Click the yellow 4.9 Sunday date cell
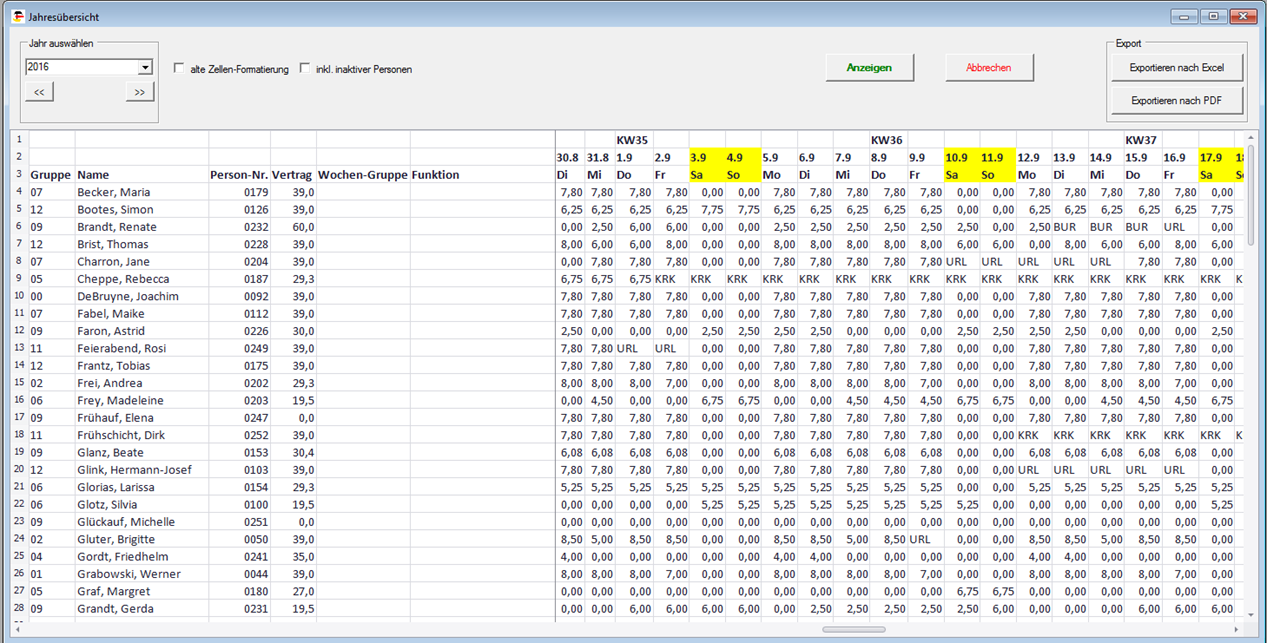This screenshot has height=643, width=1267. pyautogui.click(x=743, y=158)
